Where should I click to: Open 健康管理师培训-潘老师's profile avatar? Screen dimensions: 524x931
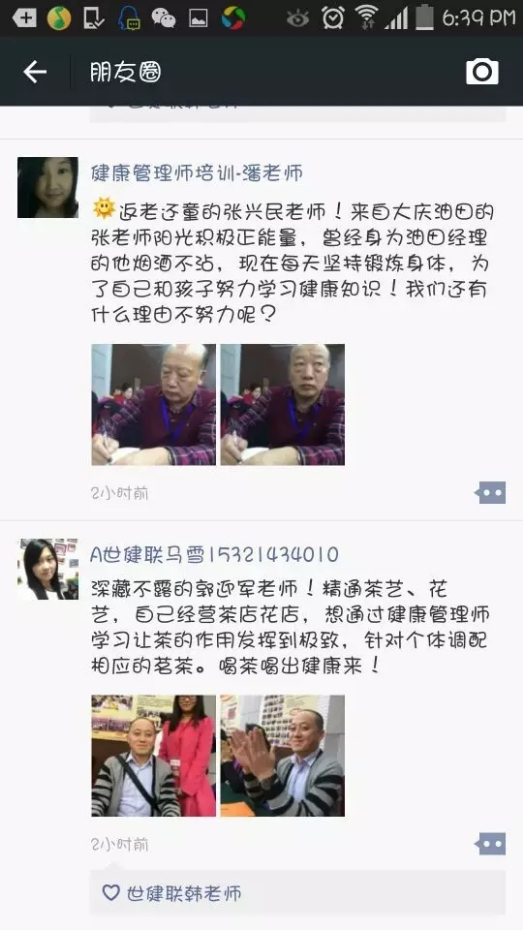point(47,188)
